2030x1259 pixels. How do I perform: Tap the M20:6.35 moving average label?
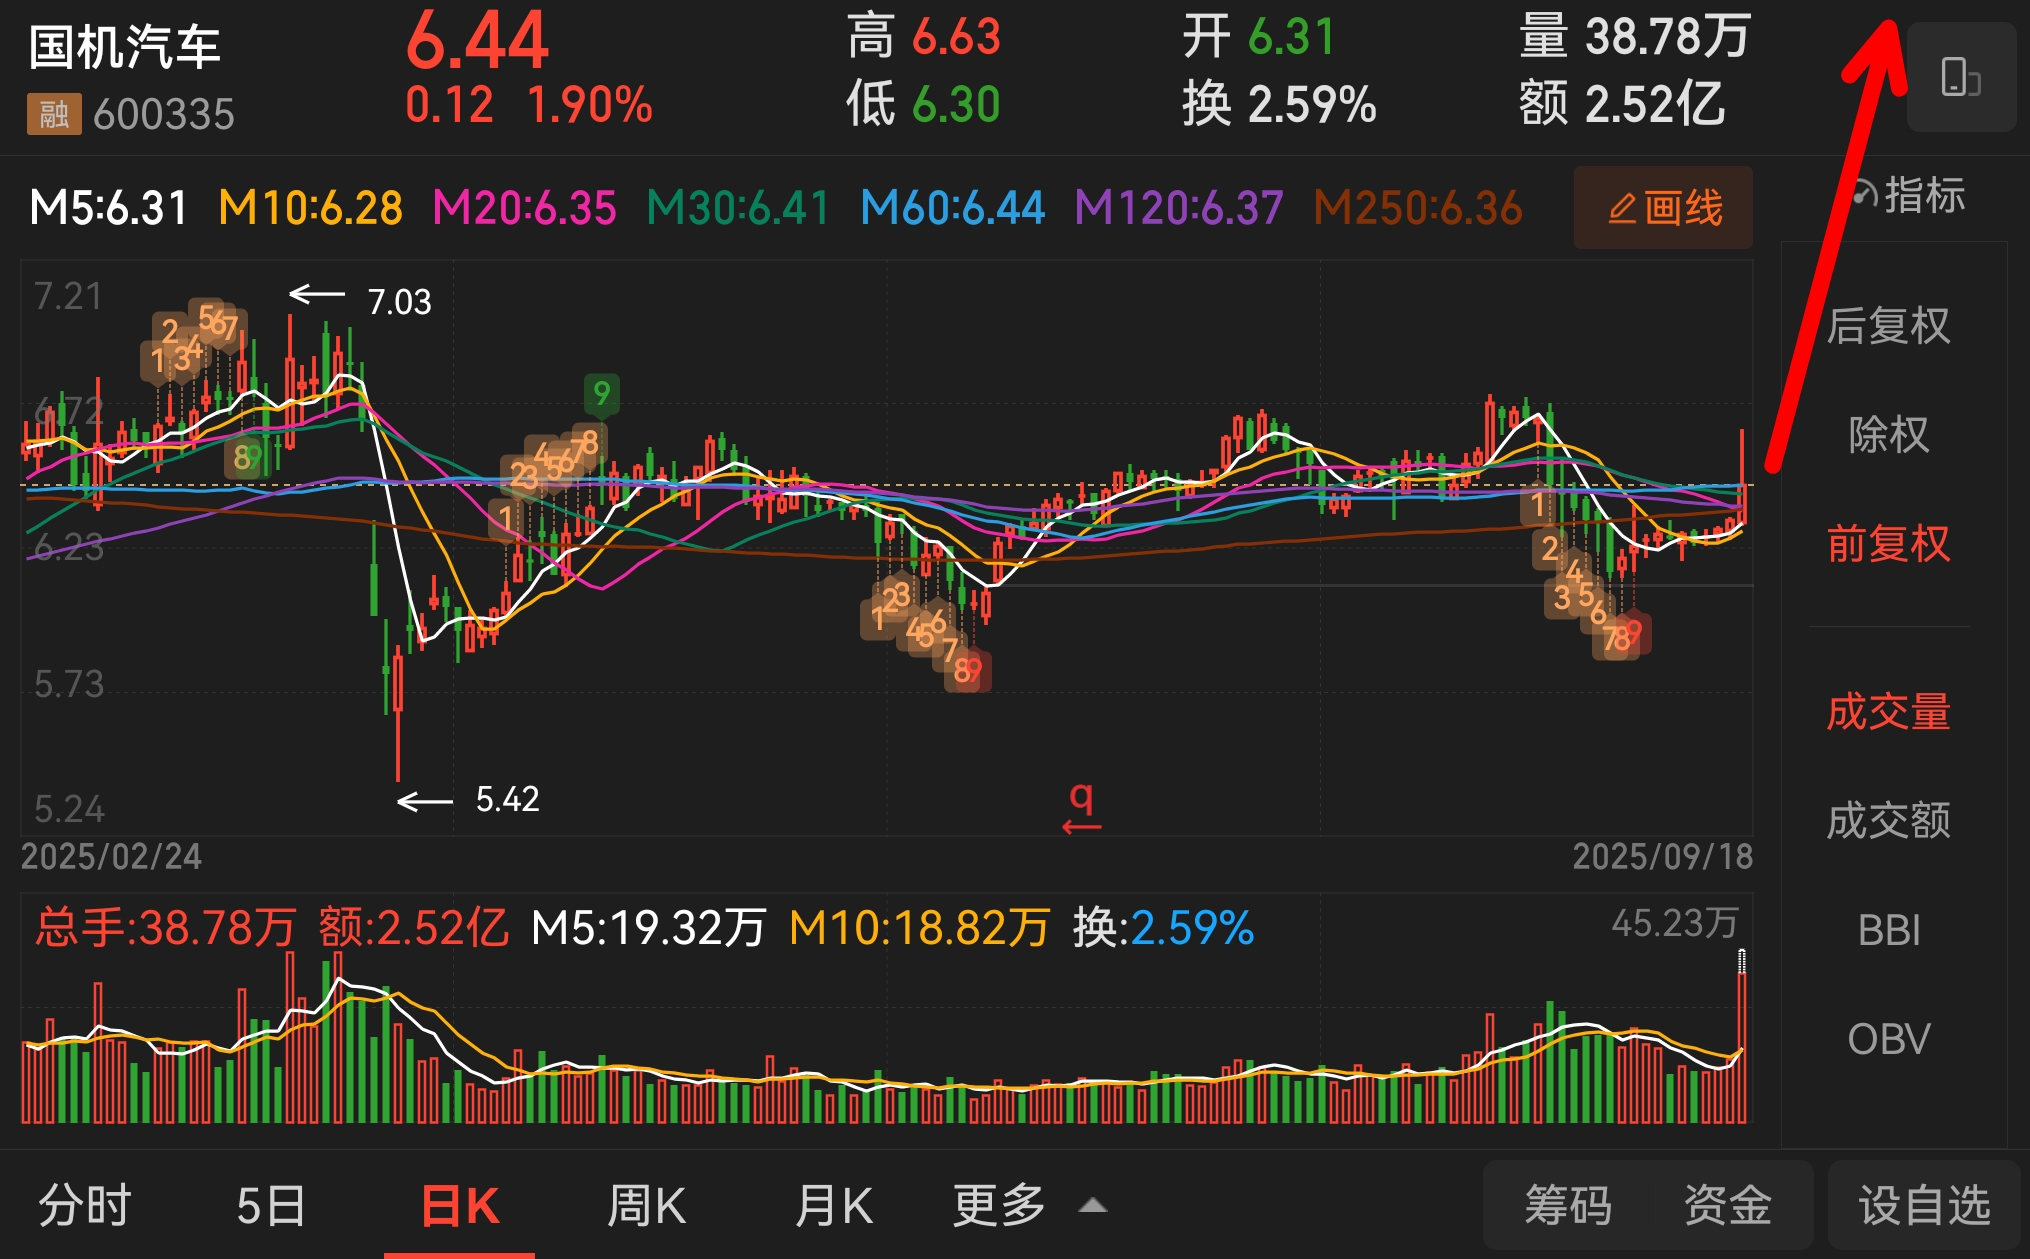(x=524, y=208)
